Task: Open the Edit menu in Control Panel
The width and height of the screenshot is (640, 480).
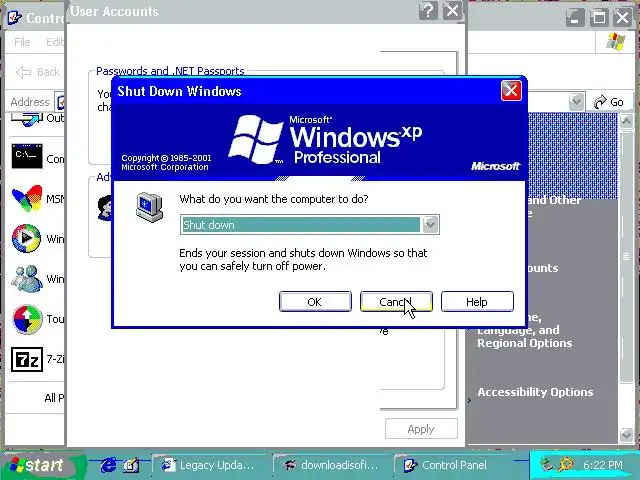Action: (55, 42)
